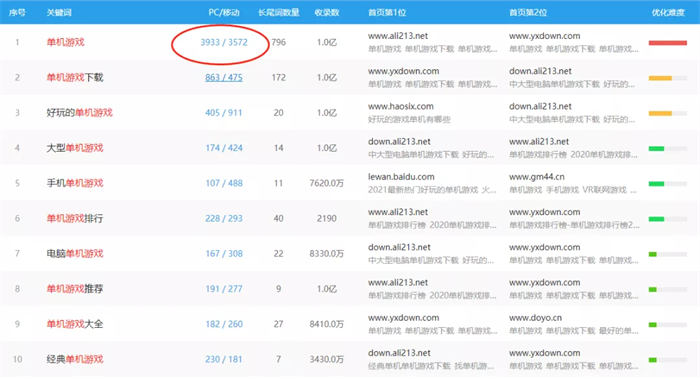This screenshot has width=700, height=379.
Task: Click indexed count 8330.0万
Action: coord(327,254)
